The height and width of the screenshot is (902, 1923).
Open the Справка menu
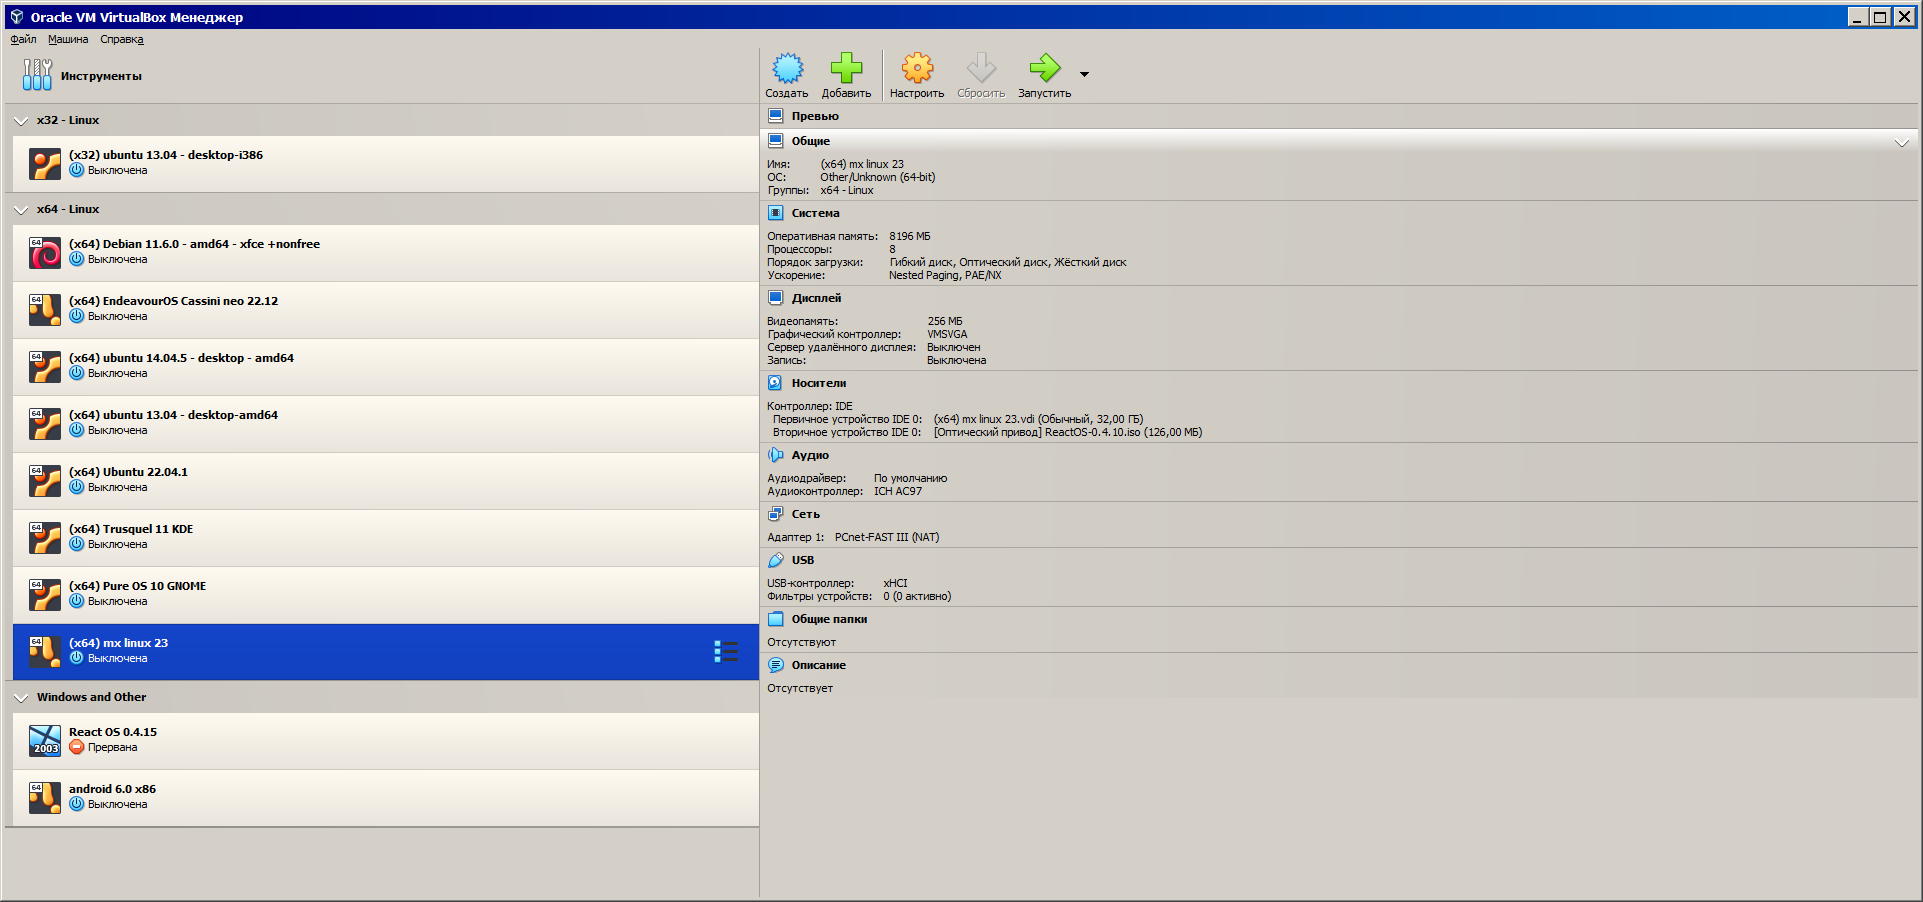pyautogui.click(x=122, y=40)
